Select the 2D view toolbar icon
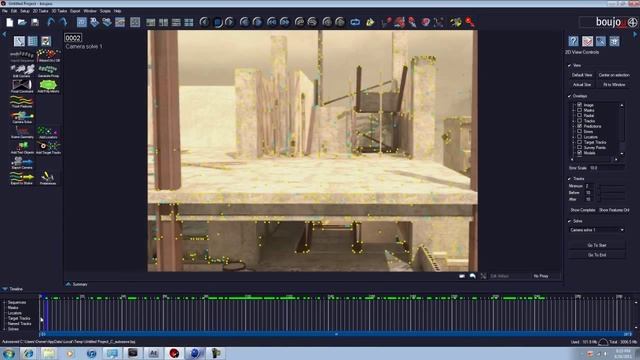 [x=82, y=22]
